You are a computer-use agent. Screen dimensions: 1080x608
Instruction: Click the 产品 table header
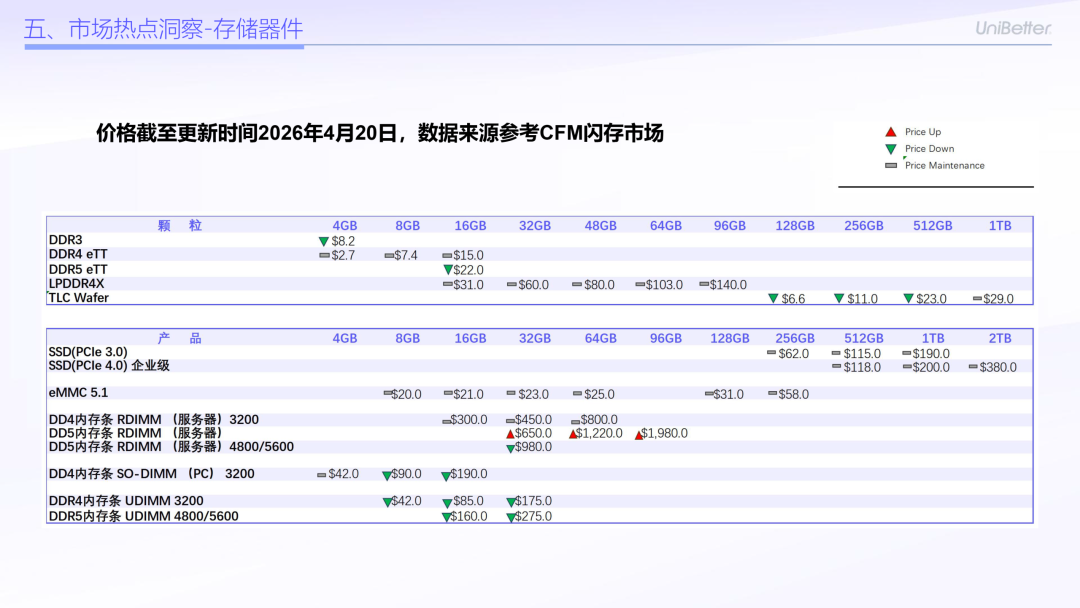[x=180, y=338]
